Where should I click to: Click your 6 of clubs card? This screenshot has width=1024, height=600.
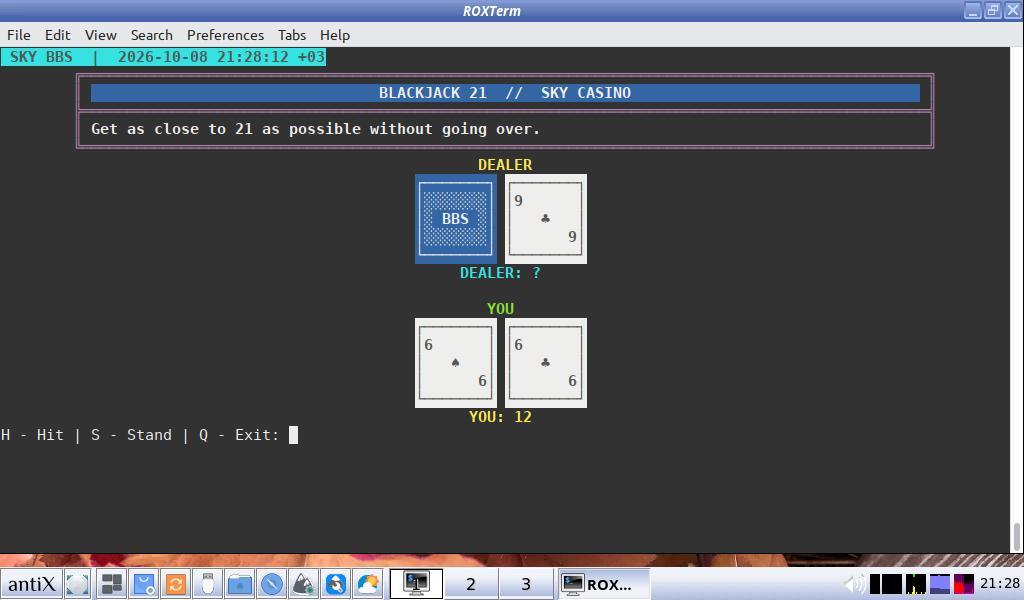546,363
